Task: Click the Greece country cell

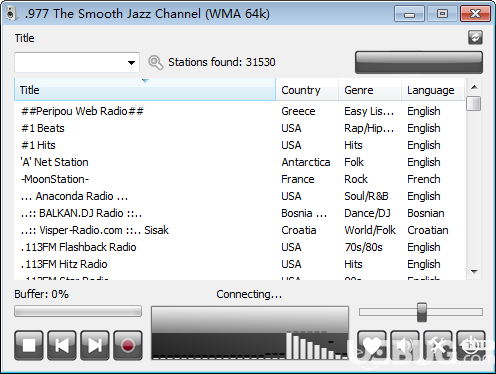Action: coord(298,111)
